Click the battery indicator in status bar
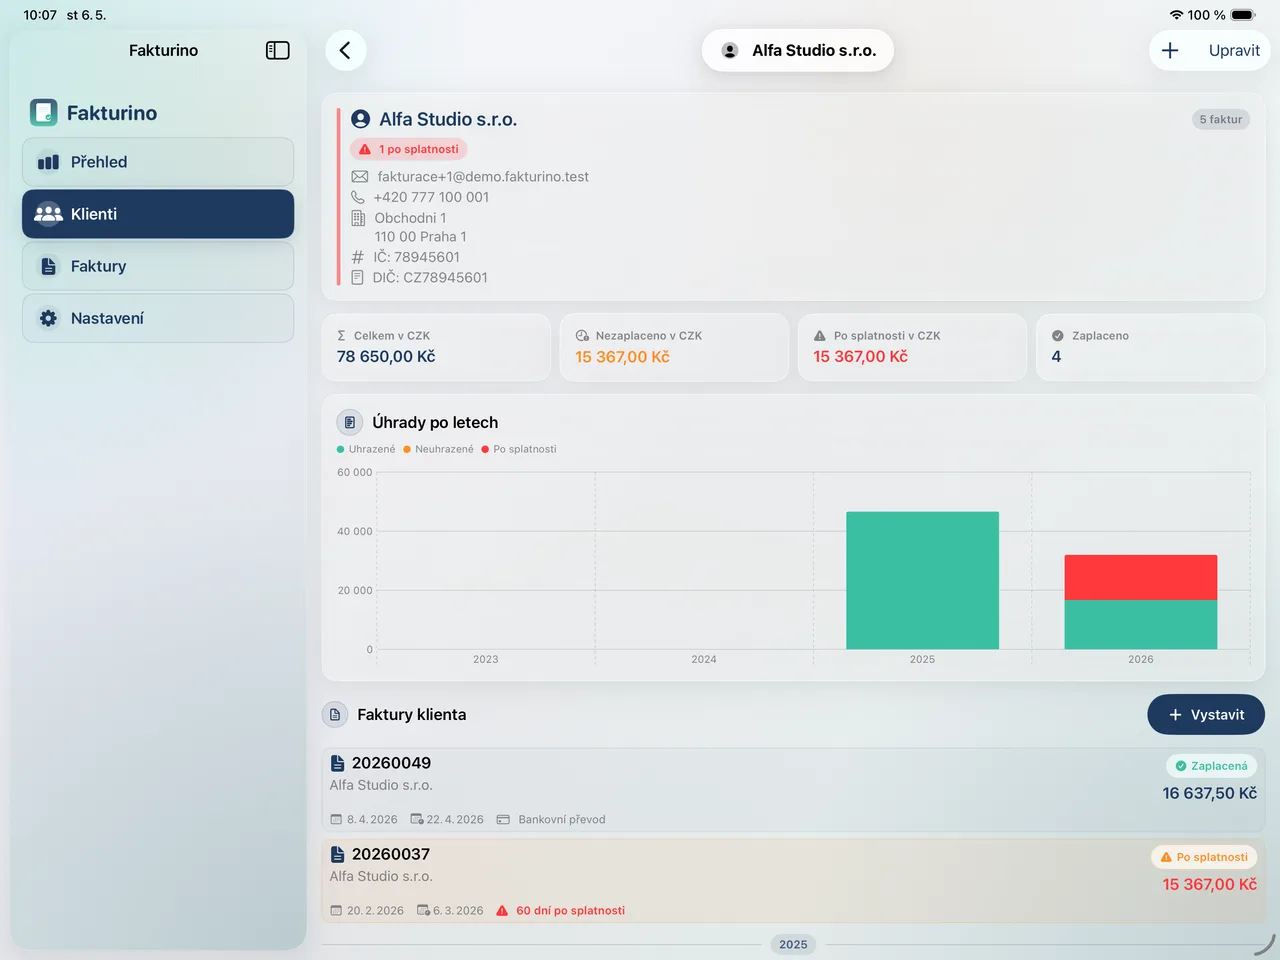The width and height of the screenshot is (1280, 960). [x=1243, y=15]
